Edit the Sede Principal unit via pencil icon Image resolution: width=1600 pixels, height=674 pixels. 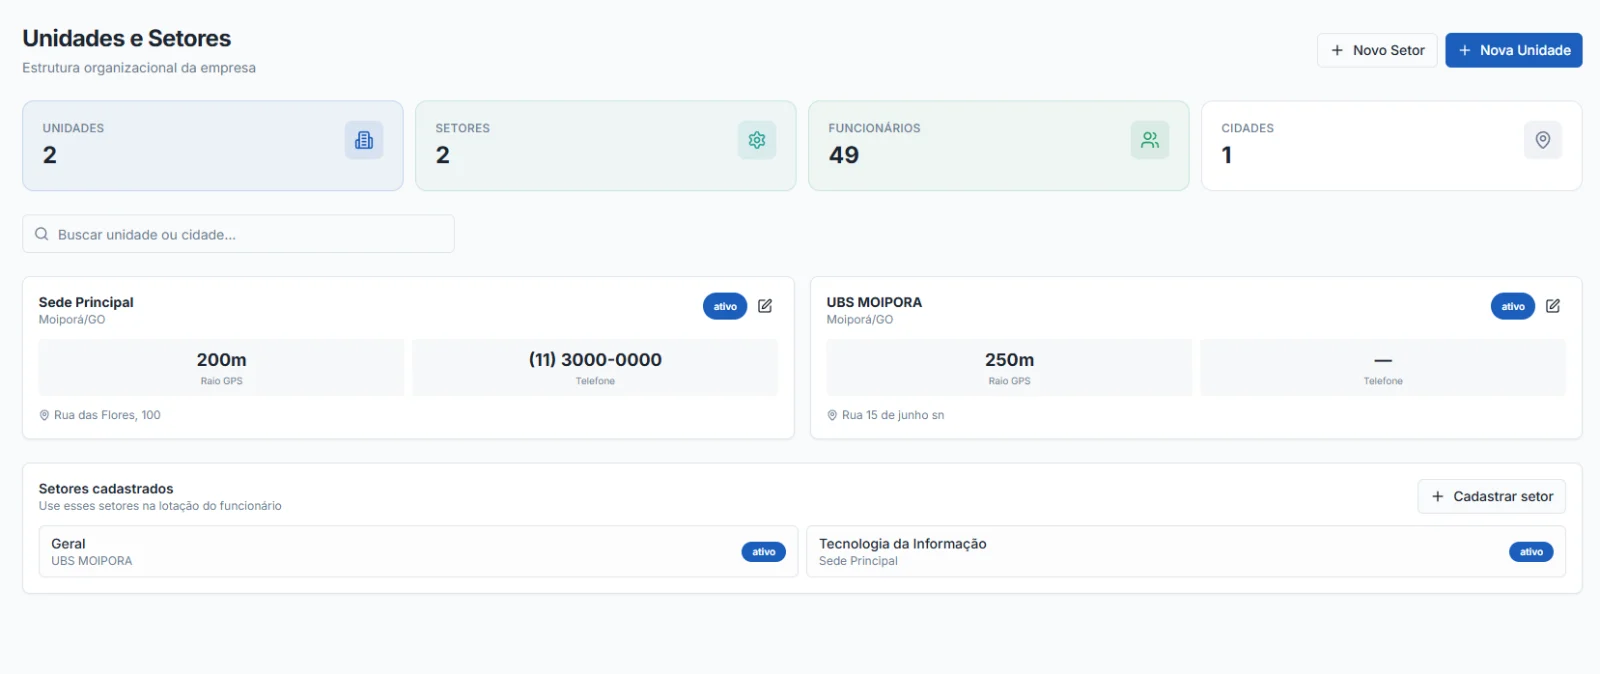click(765, 306)
